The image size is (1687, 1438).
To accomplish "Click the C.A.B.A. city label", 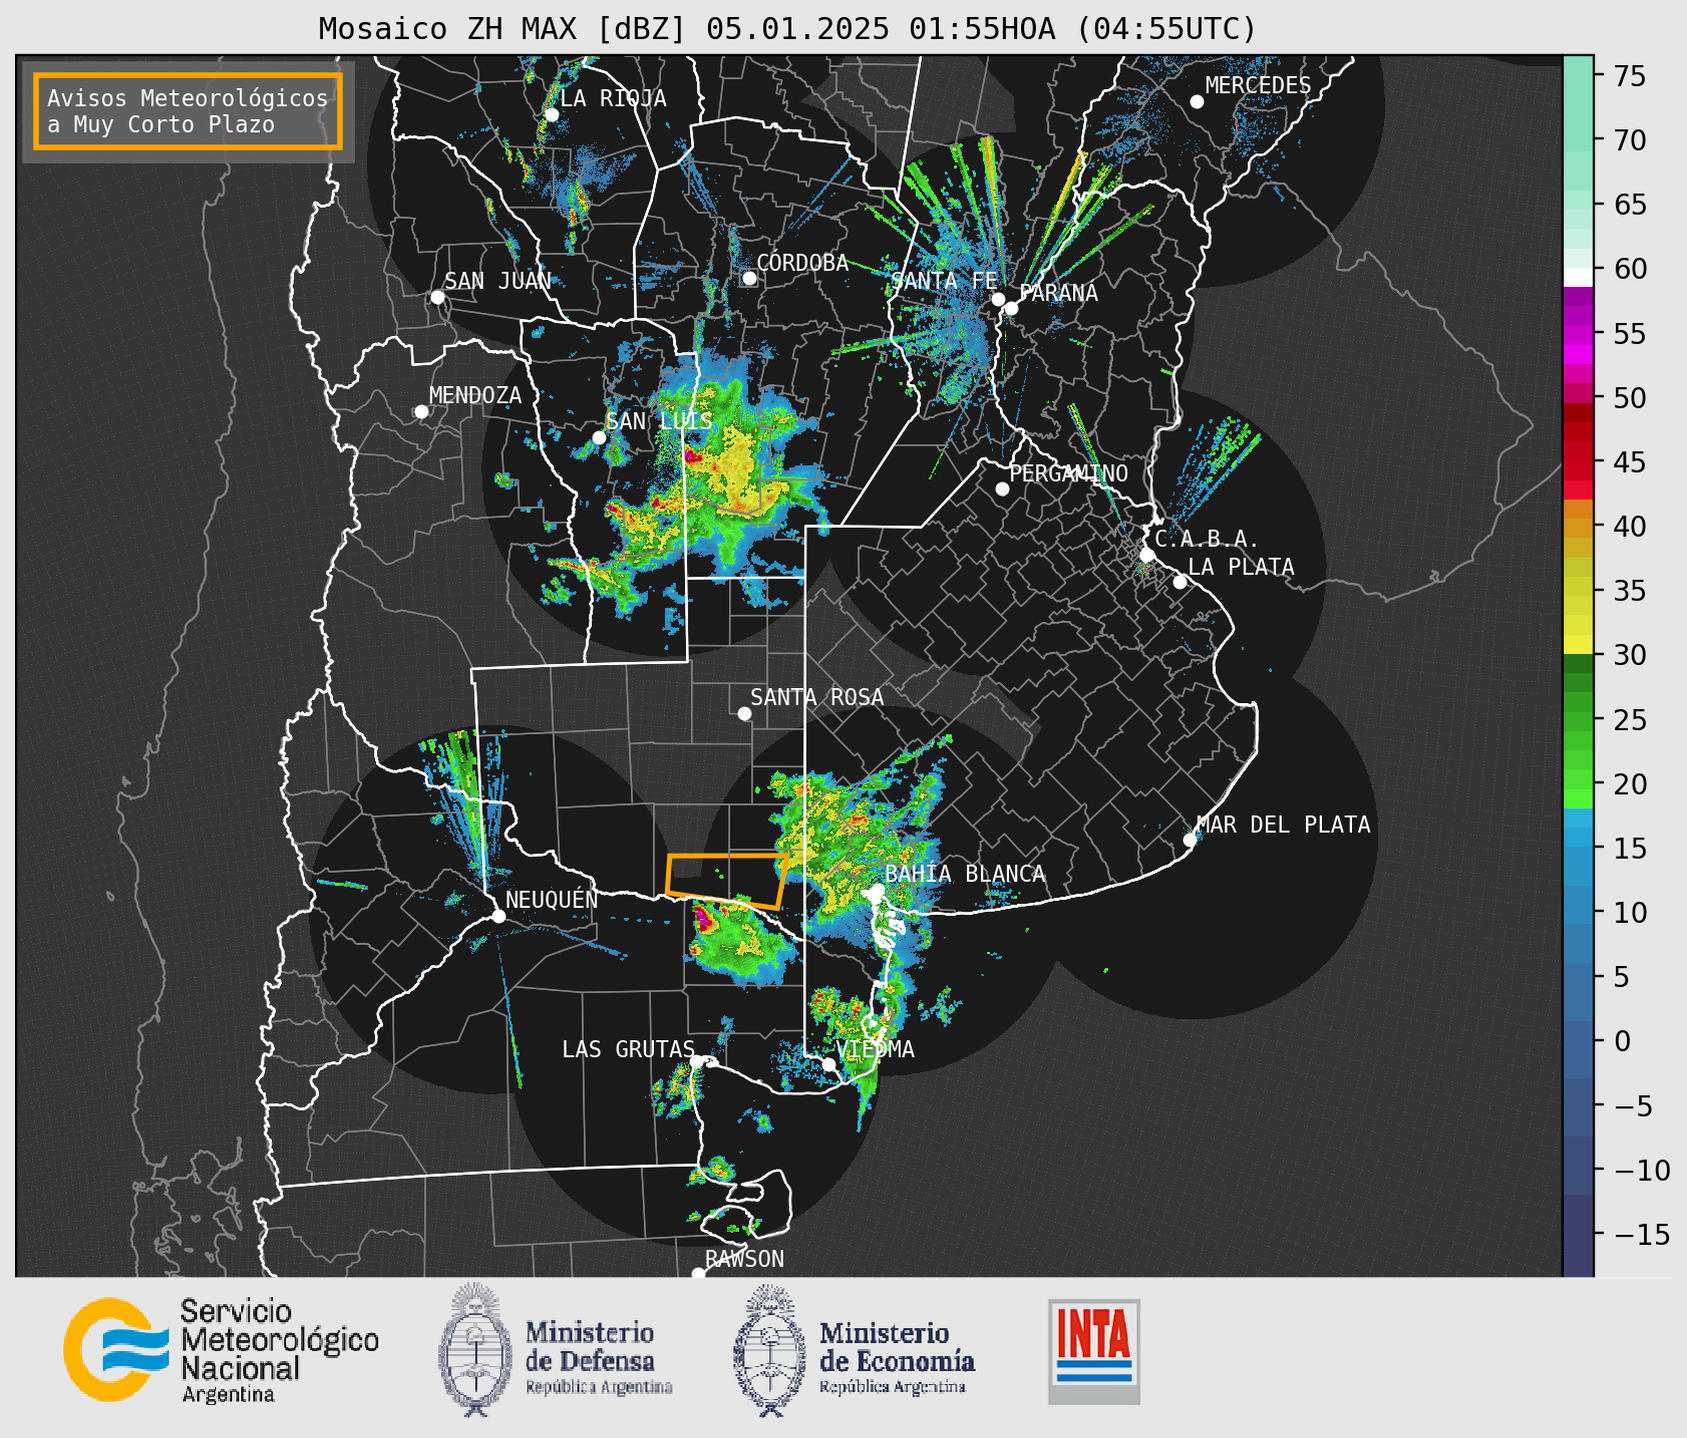I will (x=1207, y=539).
